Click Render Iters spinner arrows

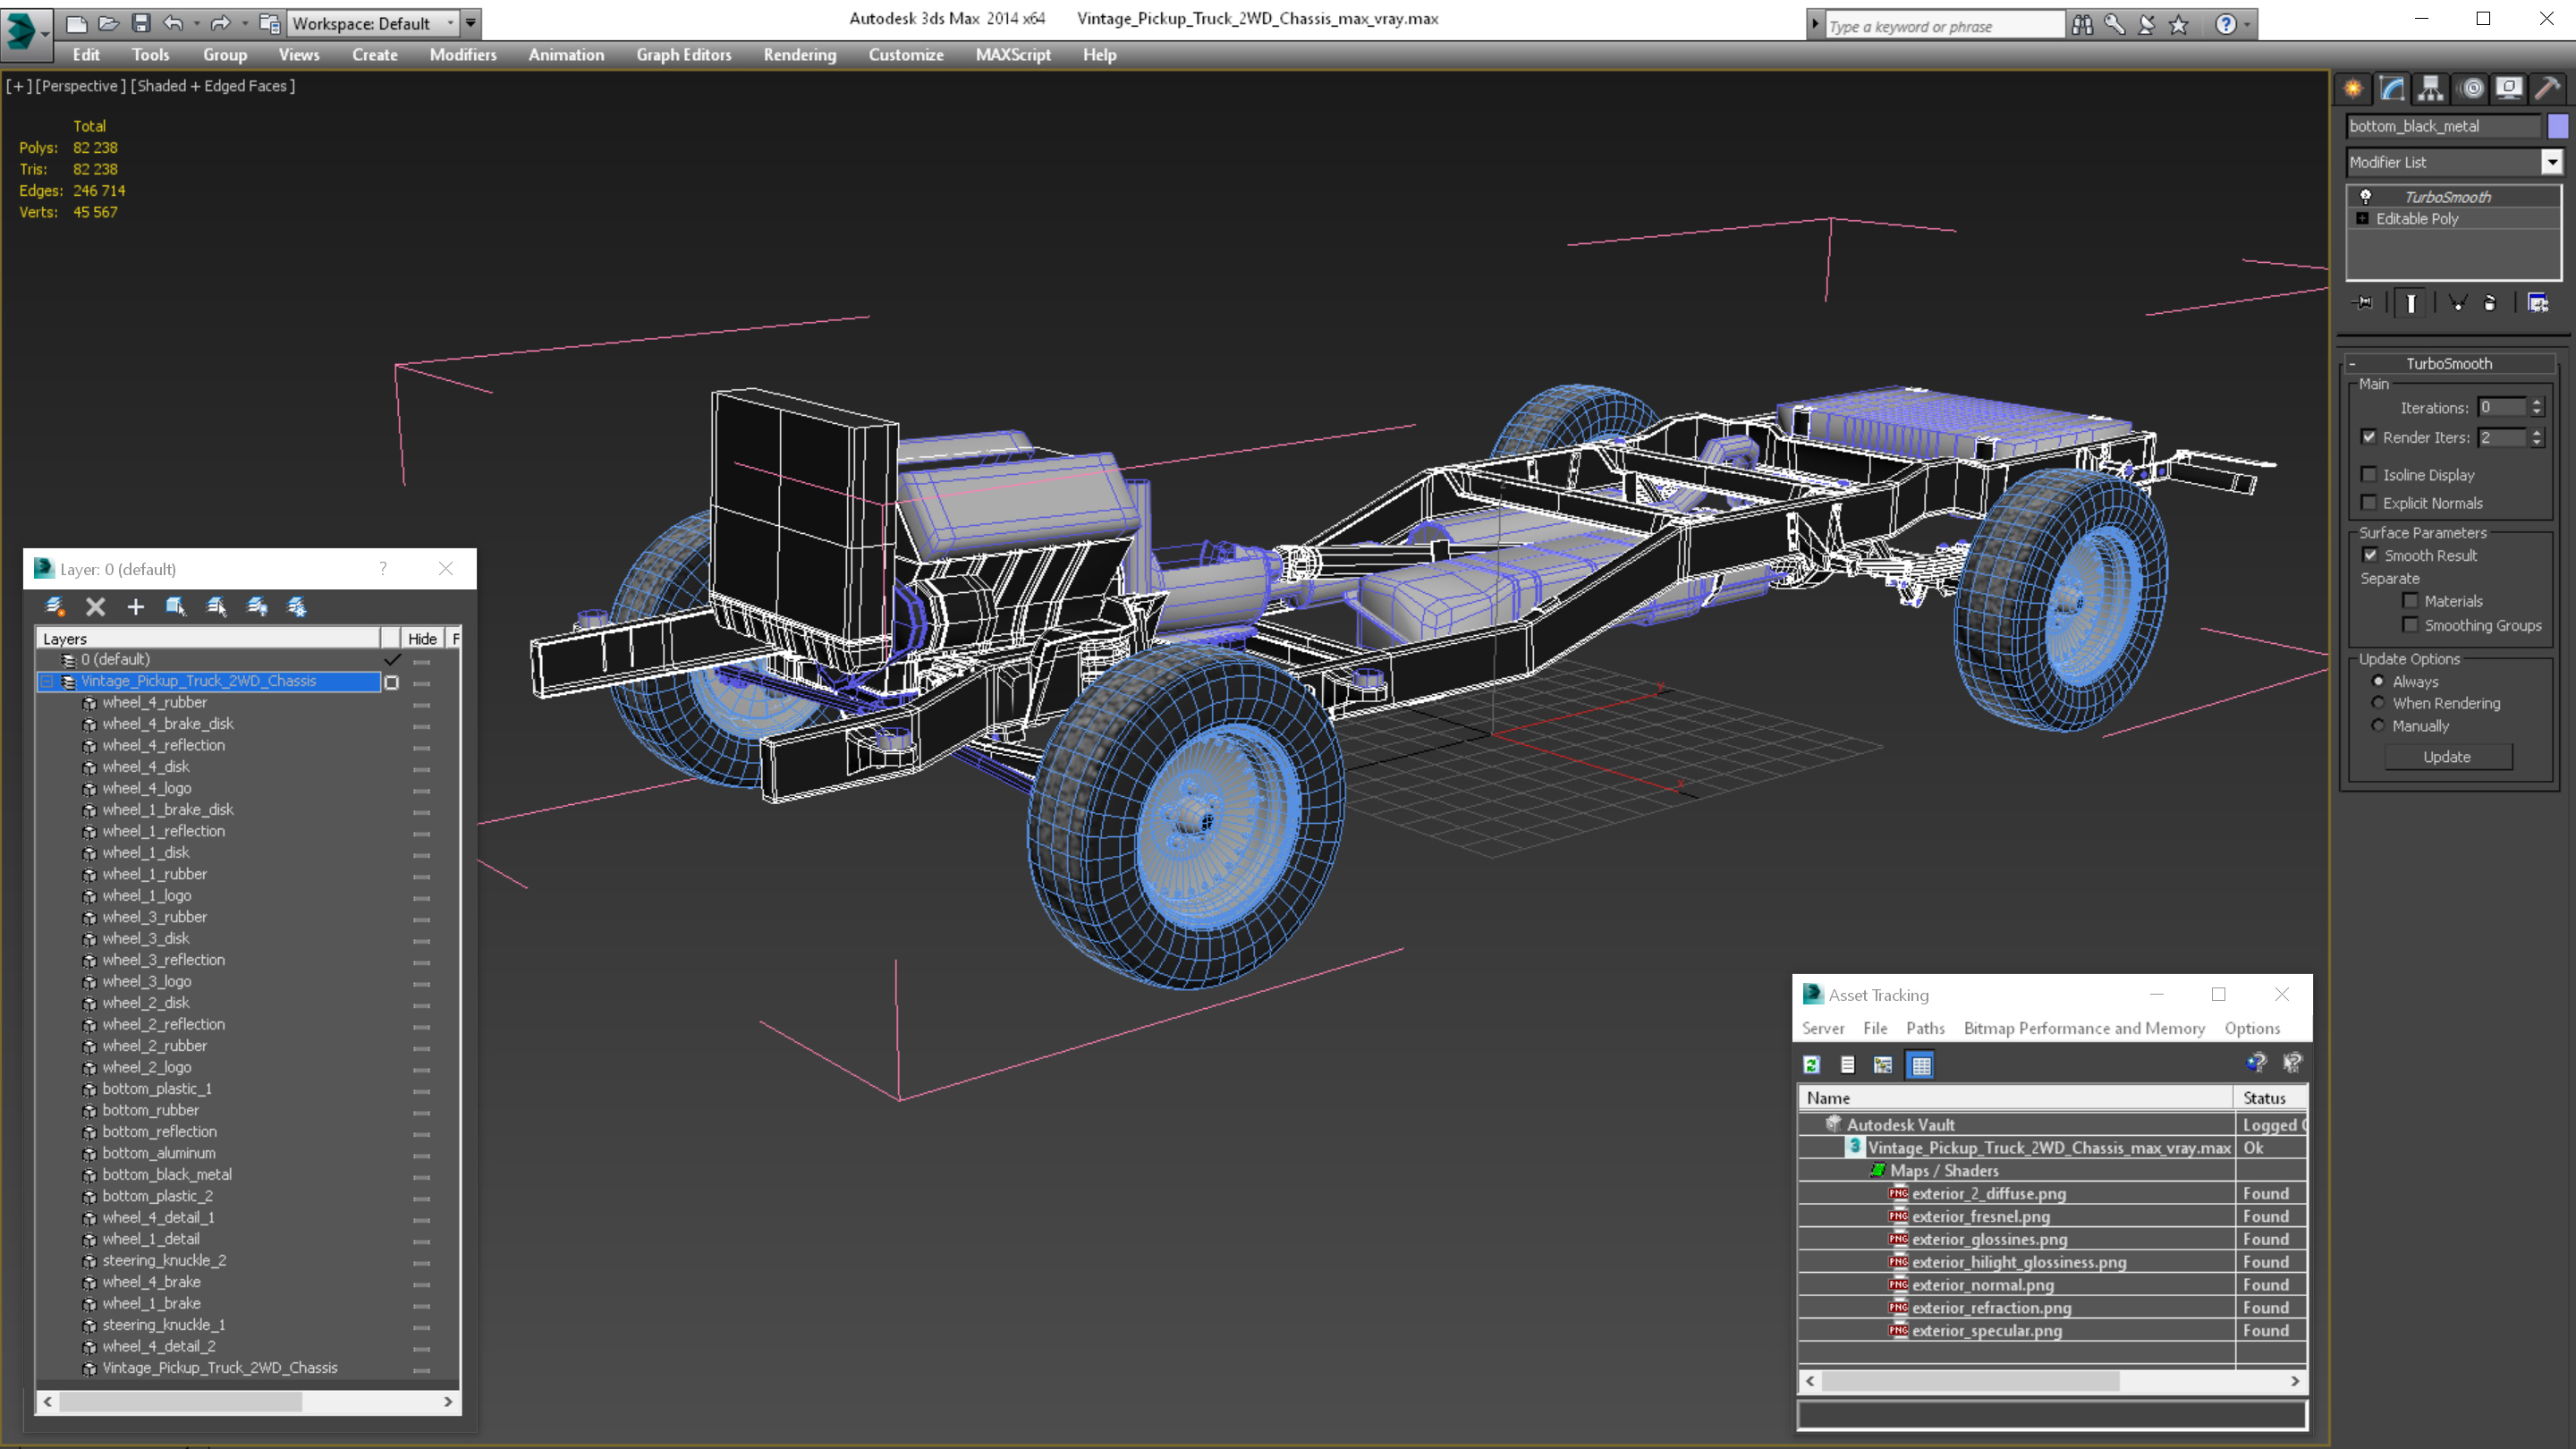(2536, 437)
